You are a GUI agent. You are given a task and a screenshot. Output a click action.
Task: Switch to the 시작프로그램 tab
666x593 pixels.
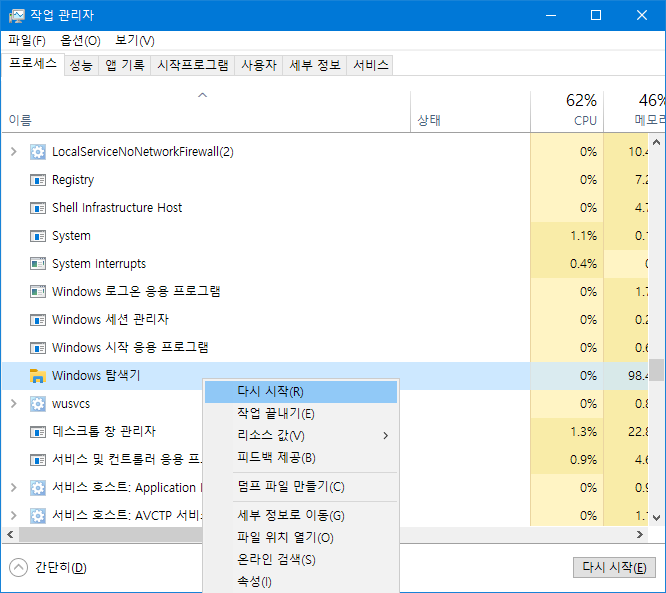click(x=192, y=65)
